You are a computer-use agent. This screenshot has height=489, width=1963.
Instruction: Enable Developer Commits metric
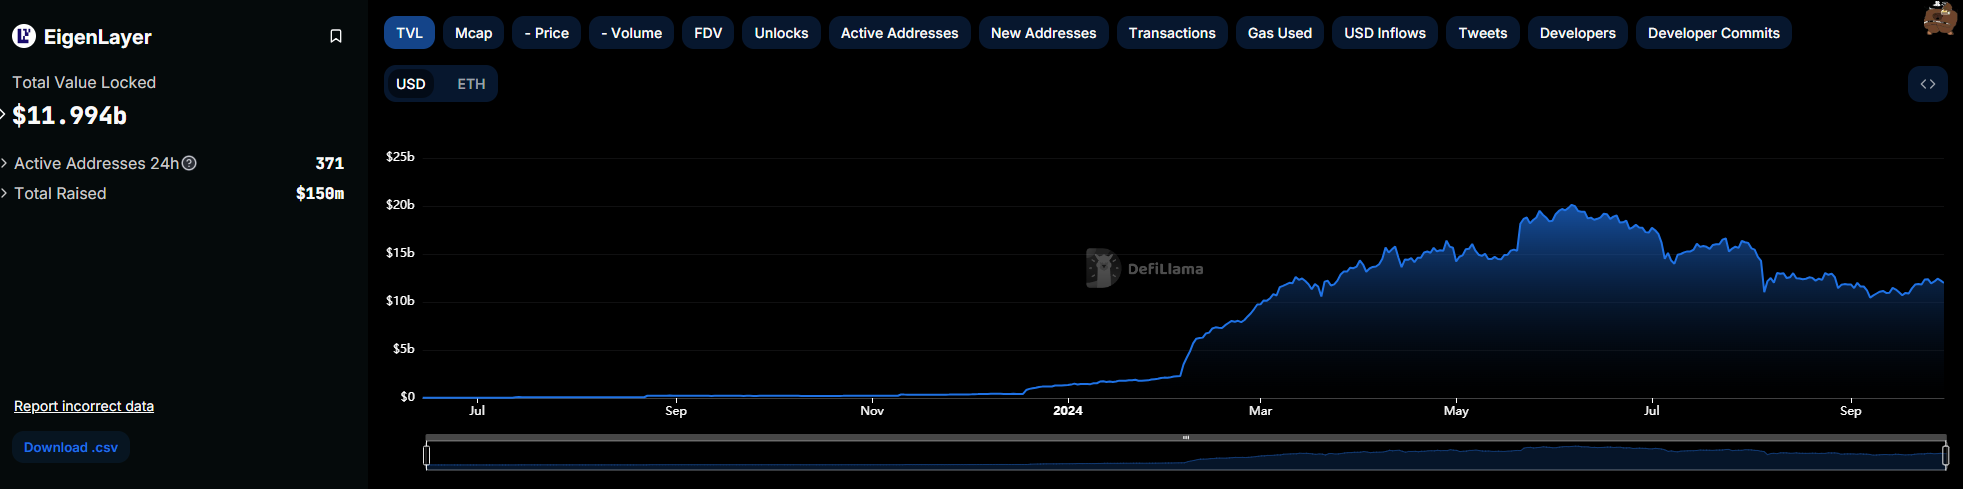[x=1714, y=33]
